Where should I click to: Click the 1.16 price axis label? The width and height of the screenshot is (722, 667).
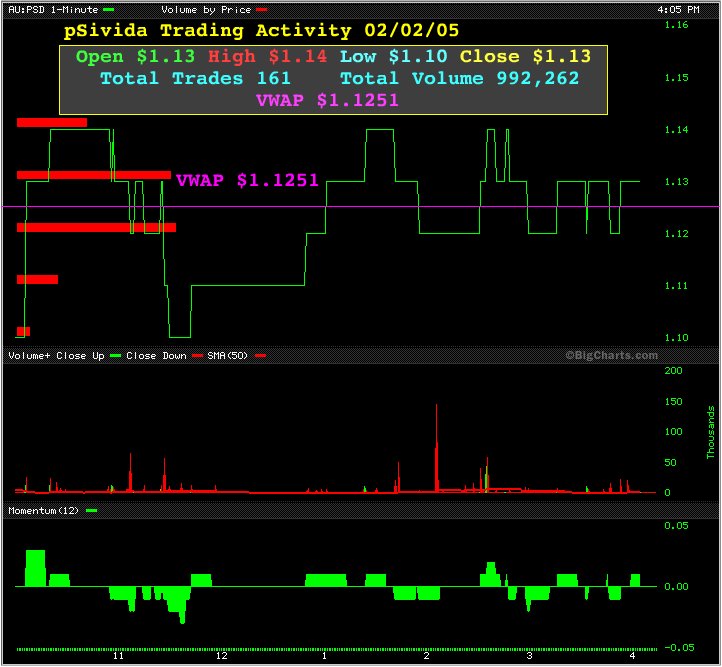676,25
